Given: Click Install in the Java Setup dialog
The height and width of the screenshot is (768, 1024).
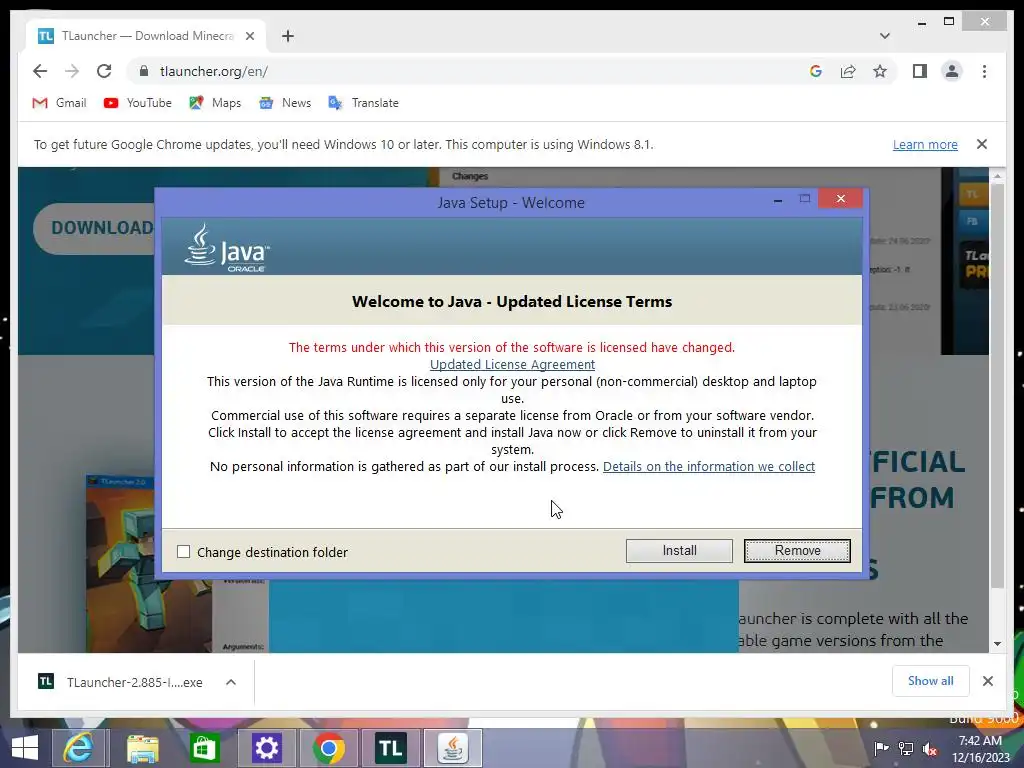Looking at the screenshot, I should coord(679,551).
